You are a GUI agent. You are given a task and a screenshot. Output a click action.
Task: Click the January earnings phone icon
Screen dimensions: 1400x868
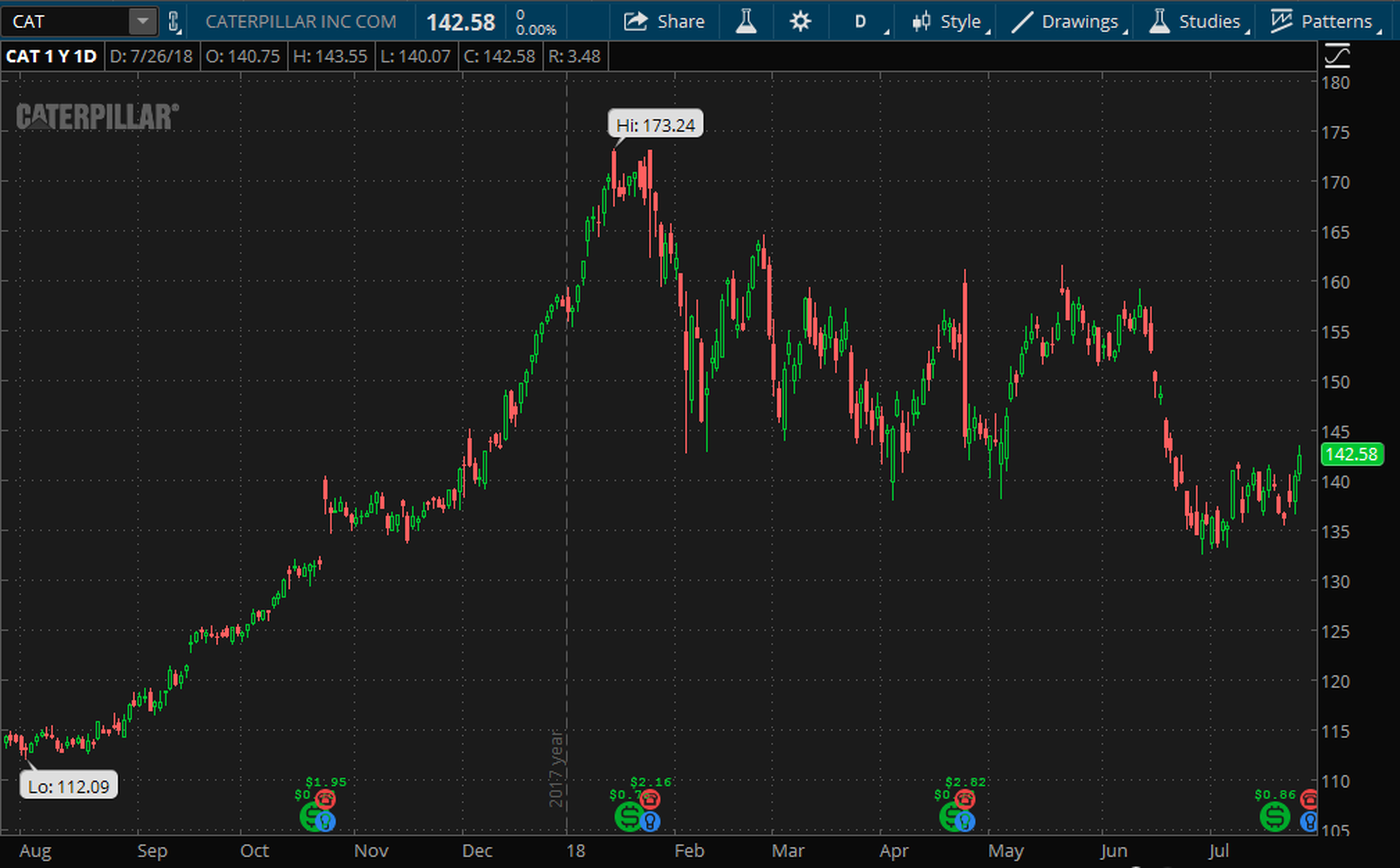[650, 799]
